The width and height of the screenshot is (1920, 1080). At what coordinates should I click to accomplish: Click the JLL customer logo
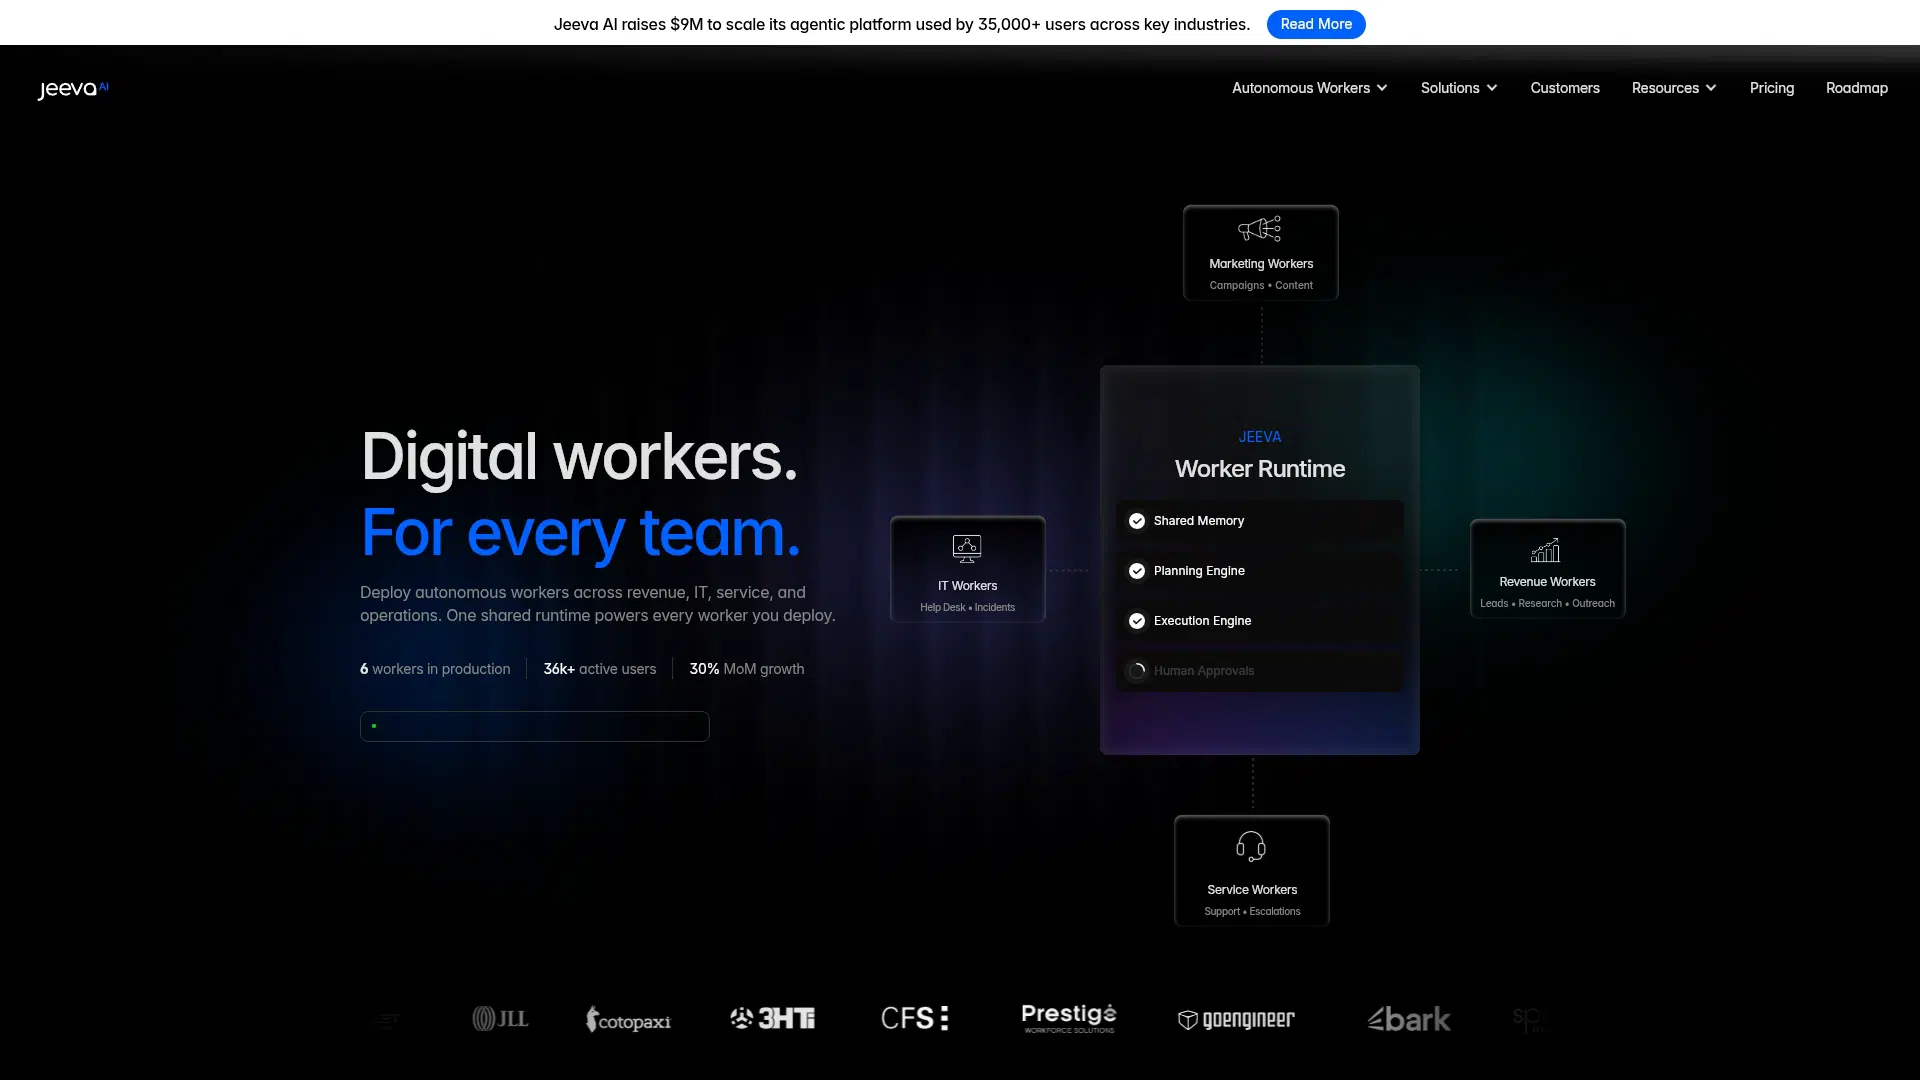point(500,1019)
